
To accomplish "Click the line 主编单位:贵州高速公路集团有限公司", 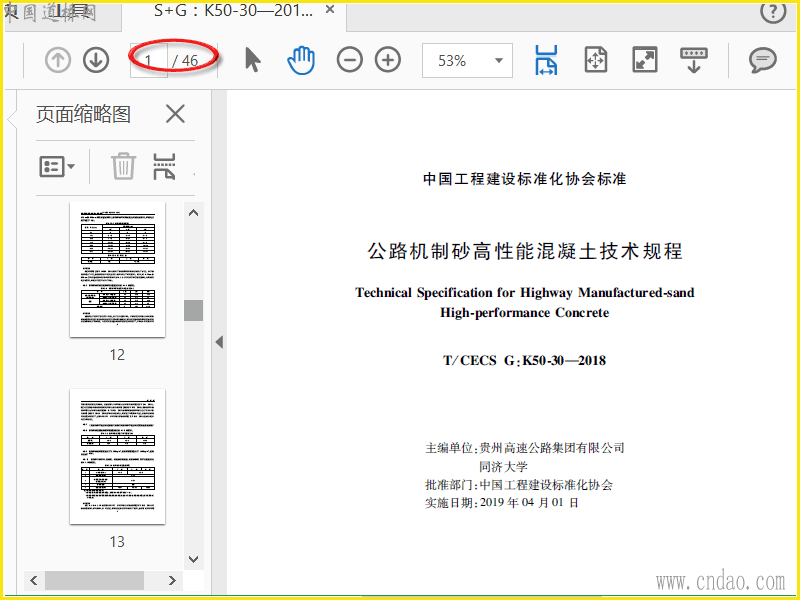I will tap(525, 448).
